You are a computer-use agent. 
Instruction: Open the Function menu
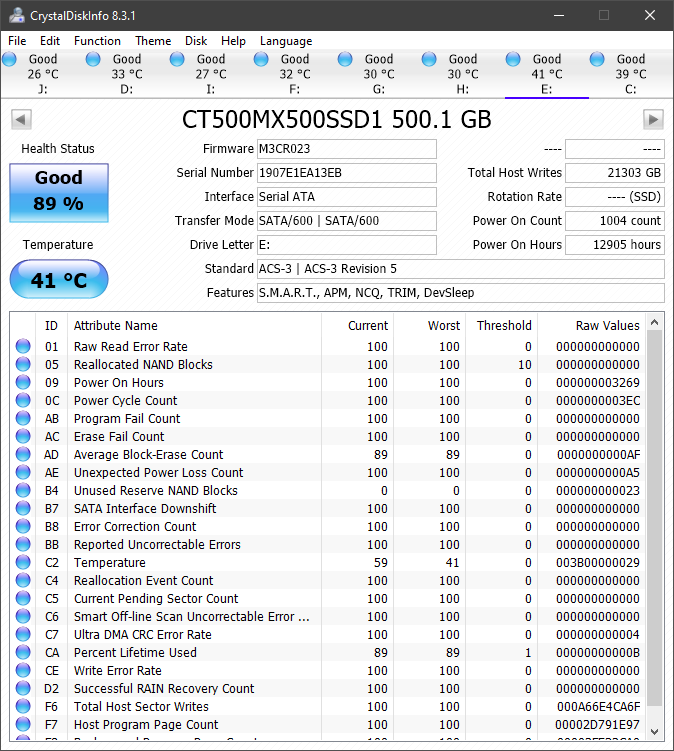tap(97, 41)
